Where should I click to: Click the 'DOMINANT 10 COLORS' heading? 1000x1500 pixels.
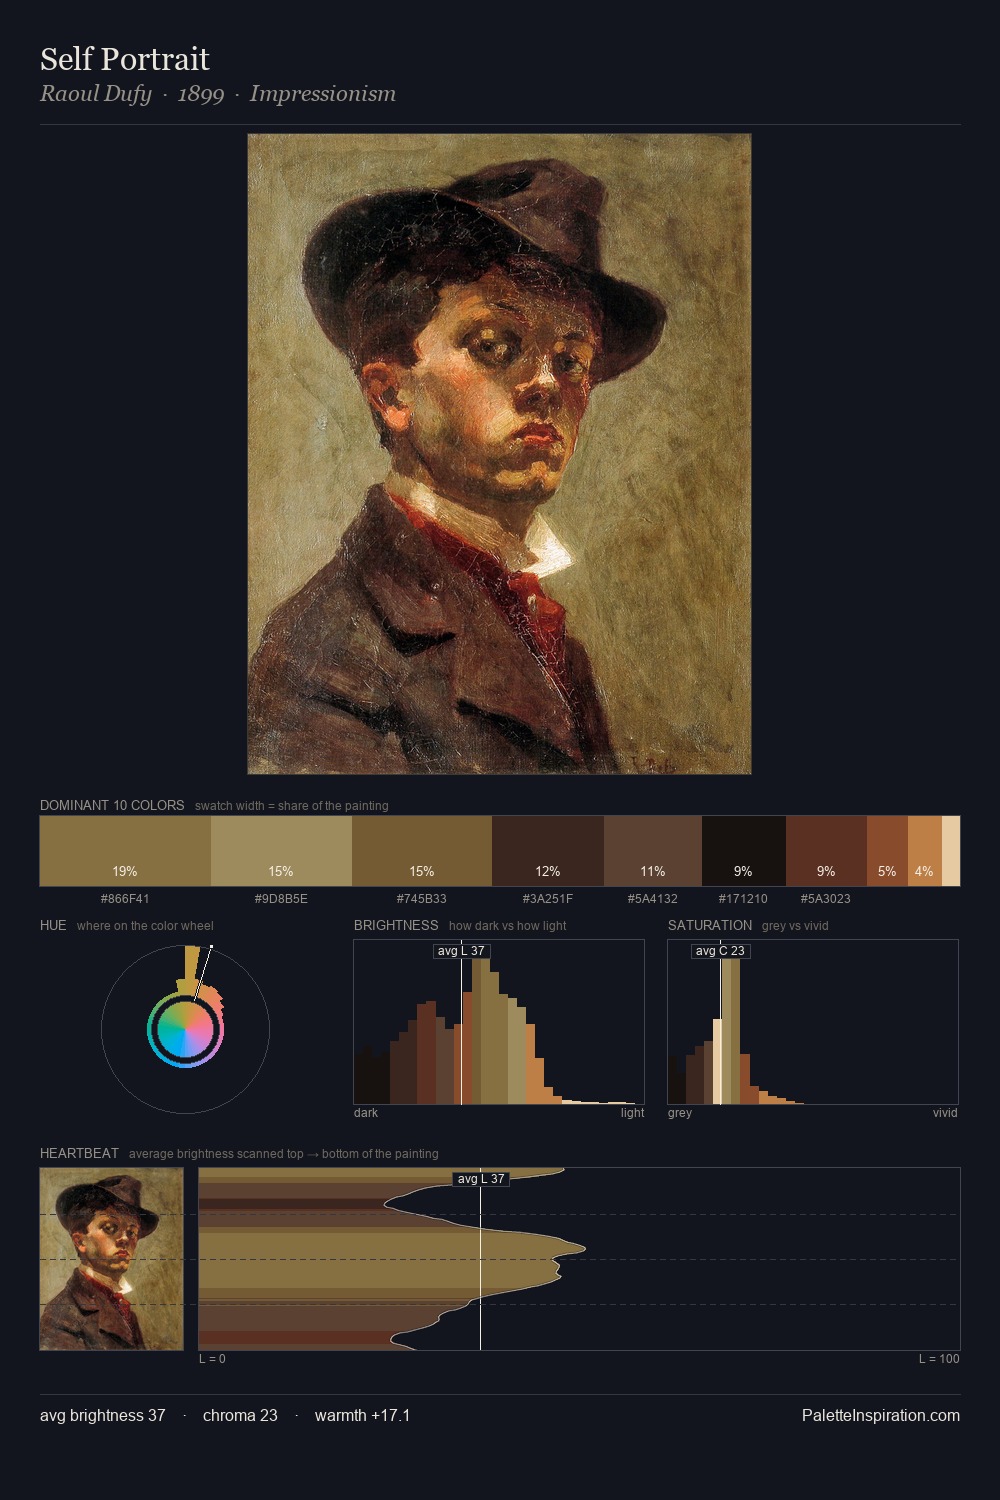112,805
